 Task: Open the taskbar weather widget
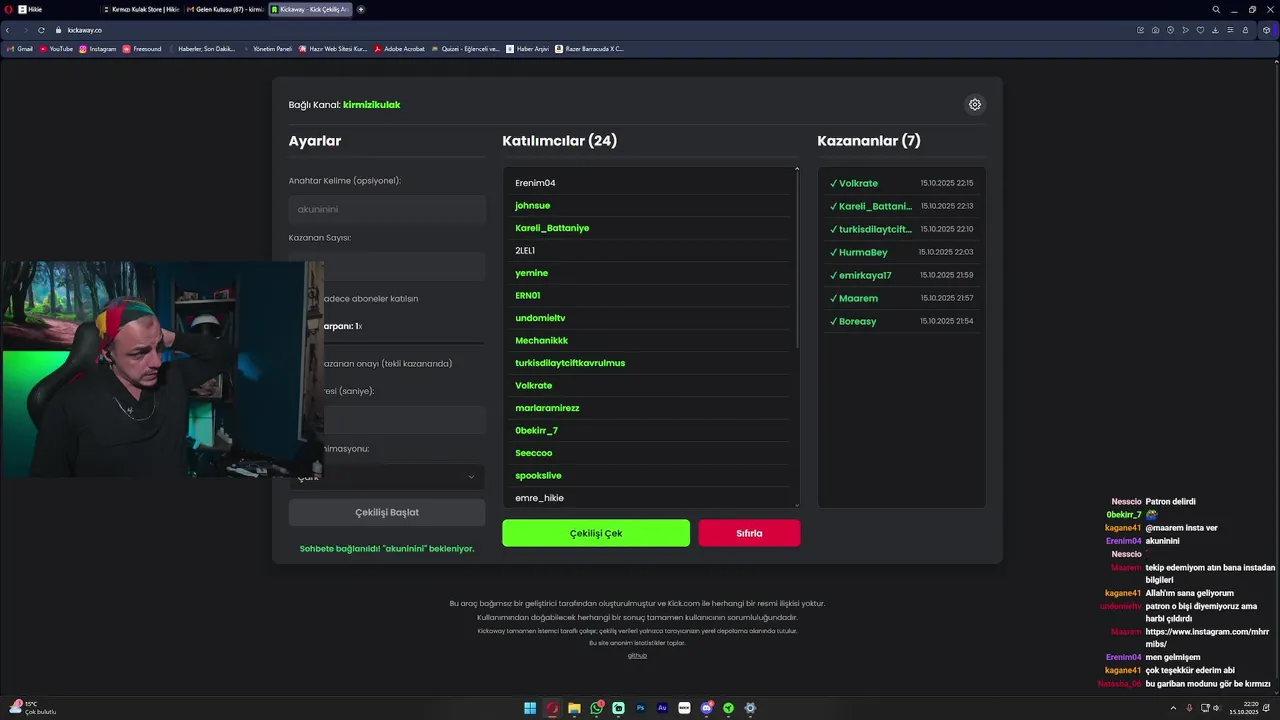[x=33, y=707]
